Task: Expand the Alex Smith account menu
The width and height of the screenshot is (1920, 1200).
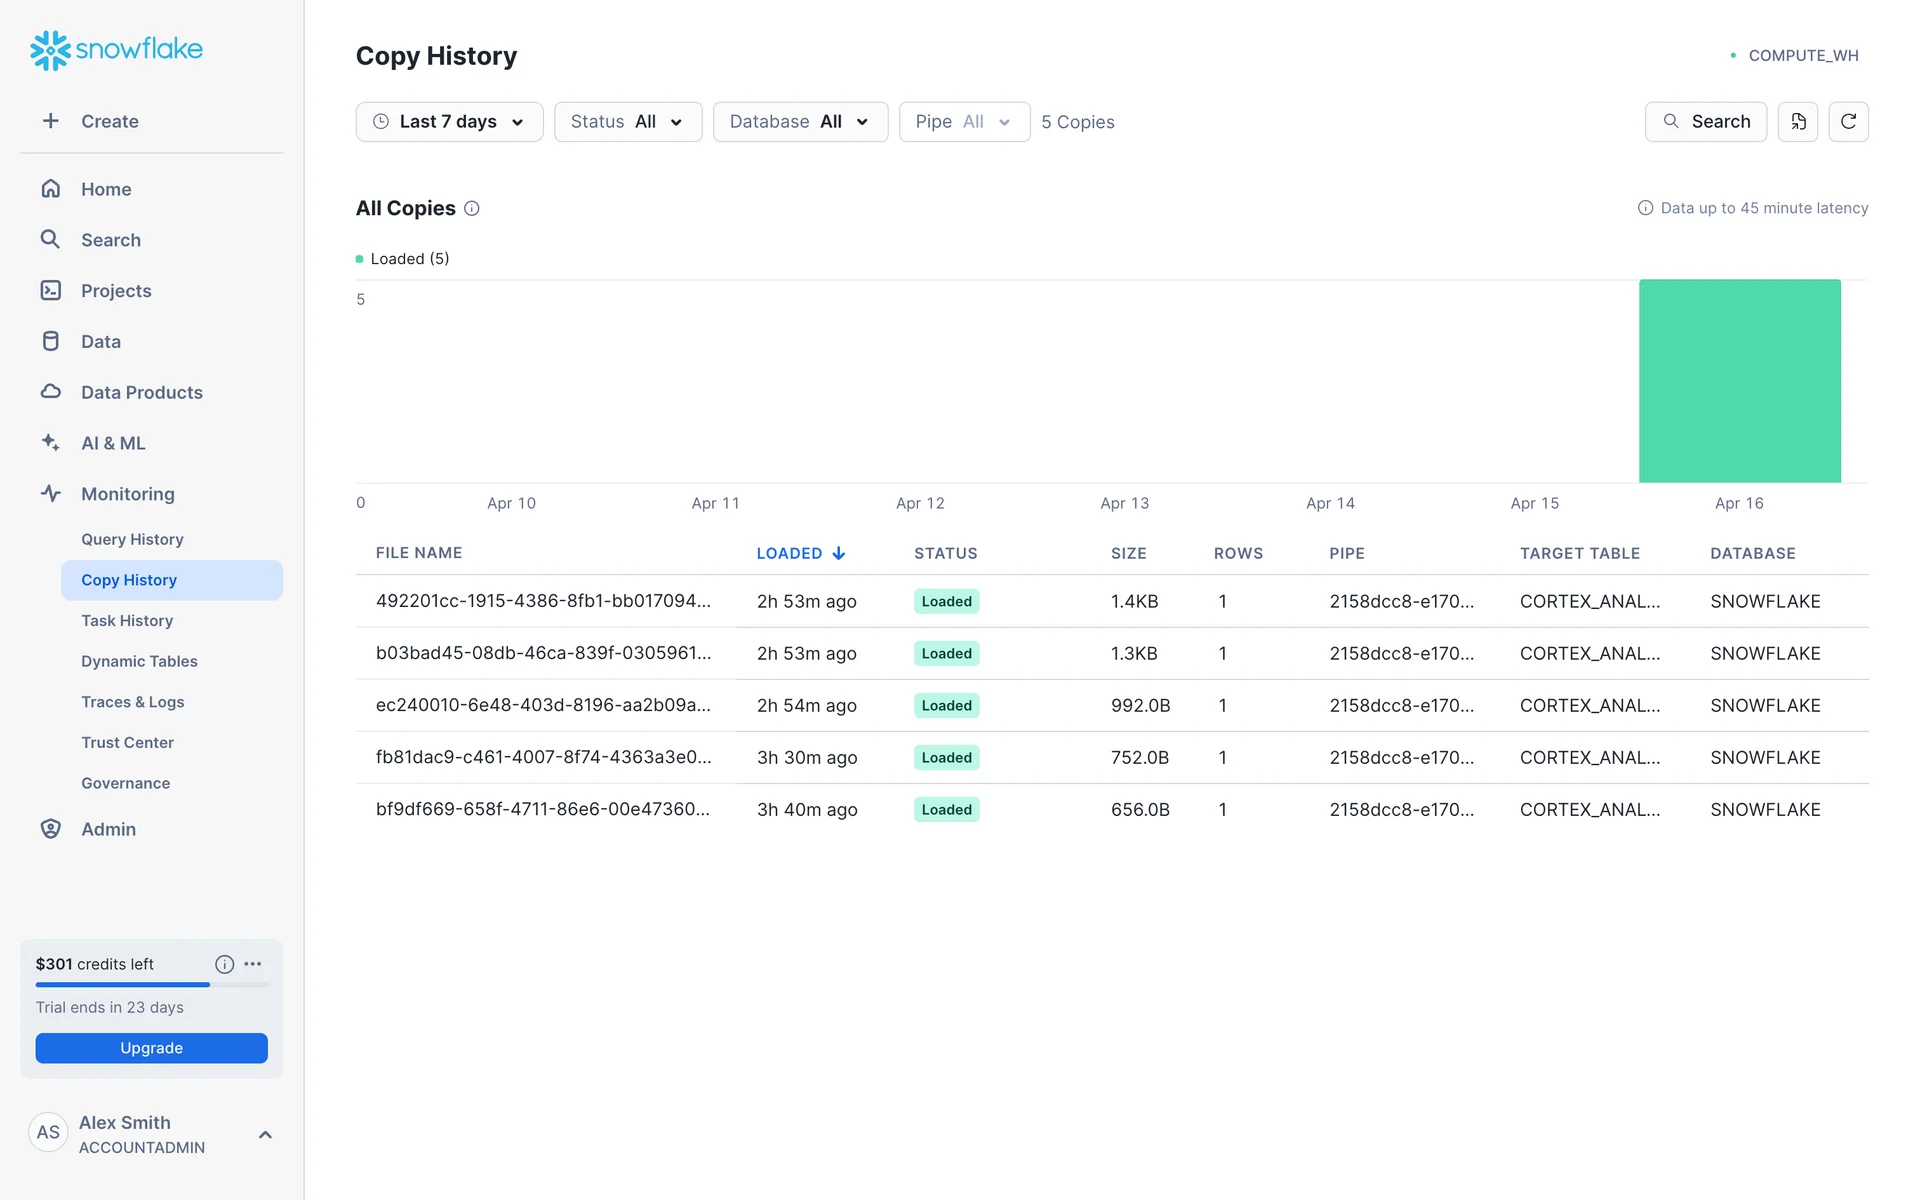Action: tap(265, 1134)
